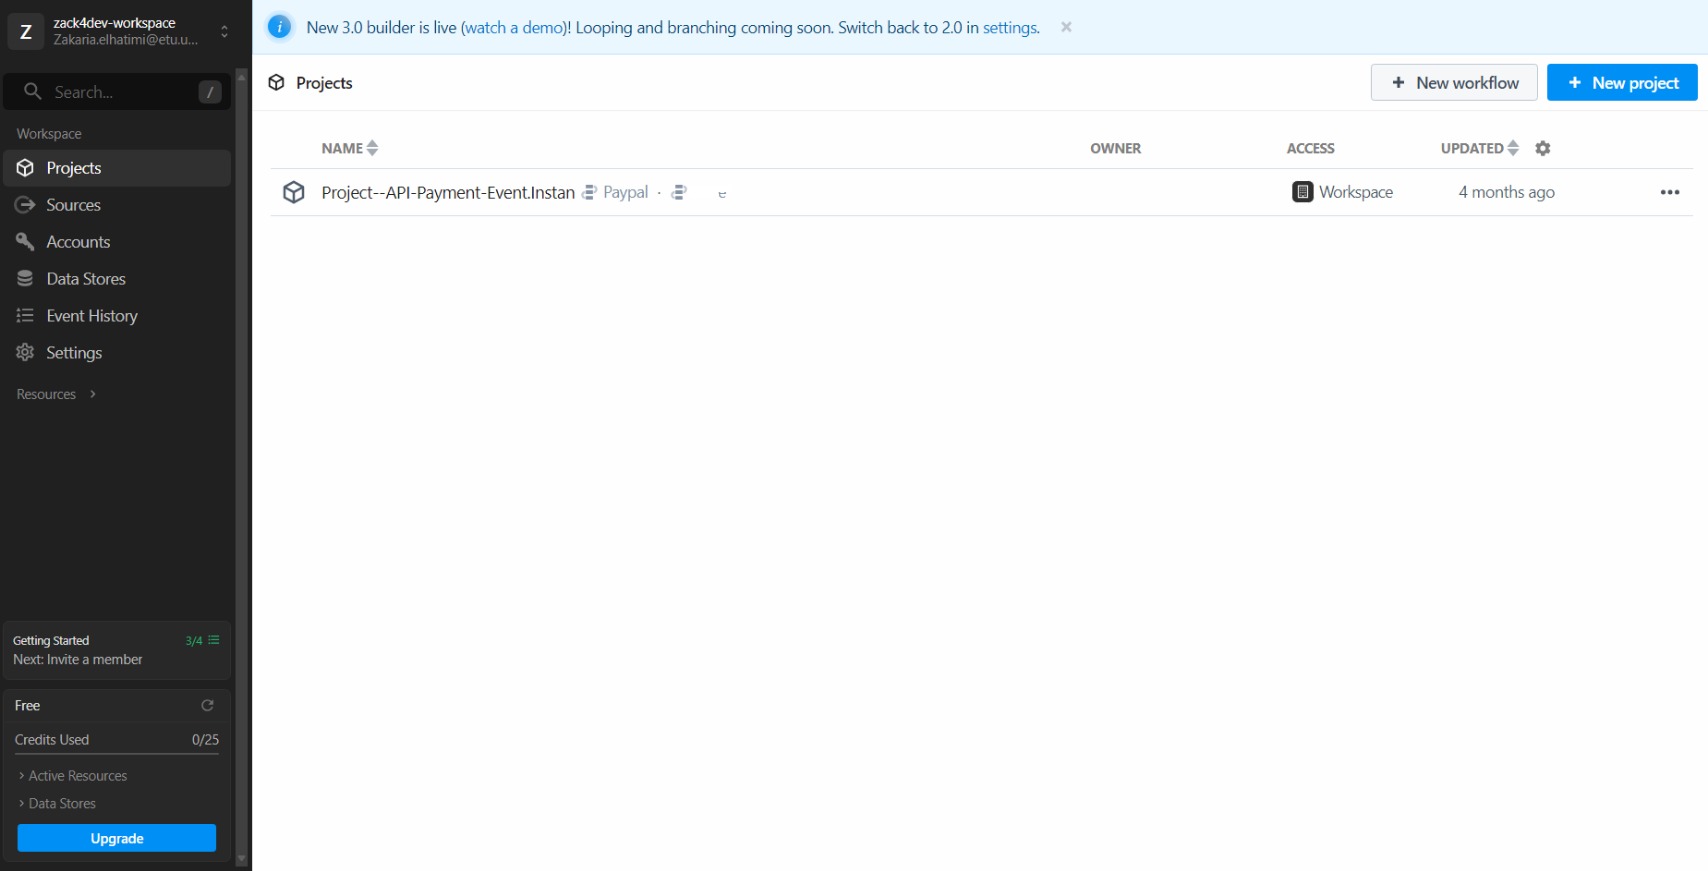The width and height of the screenshot is (1708, 871).
Task: Click the sidebar vertical scrollbar
Action: point(241,466)
